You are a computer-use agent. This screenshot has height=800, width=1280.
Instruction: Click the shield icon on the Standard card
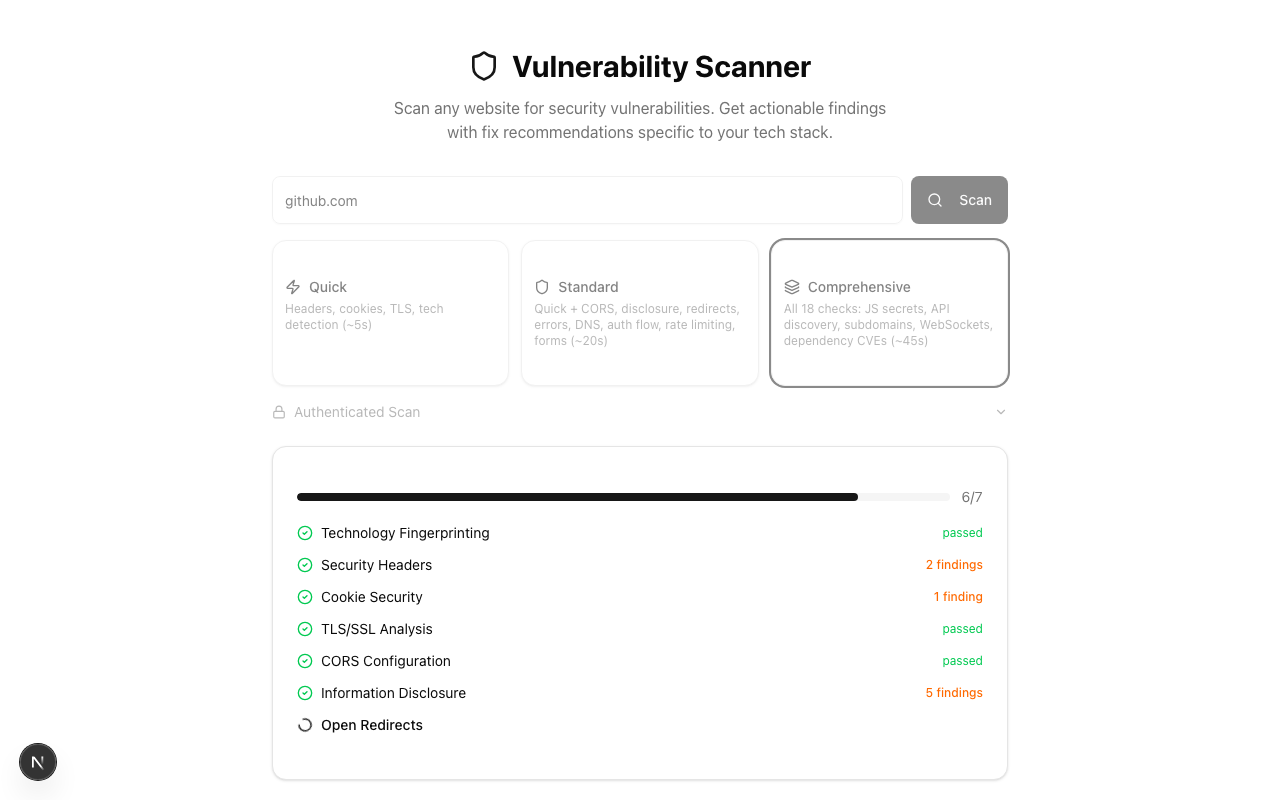(x=541, y=286)
